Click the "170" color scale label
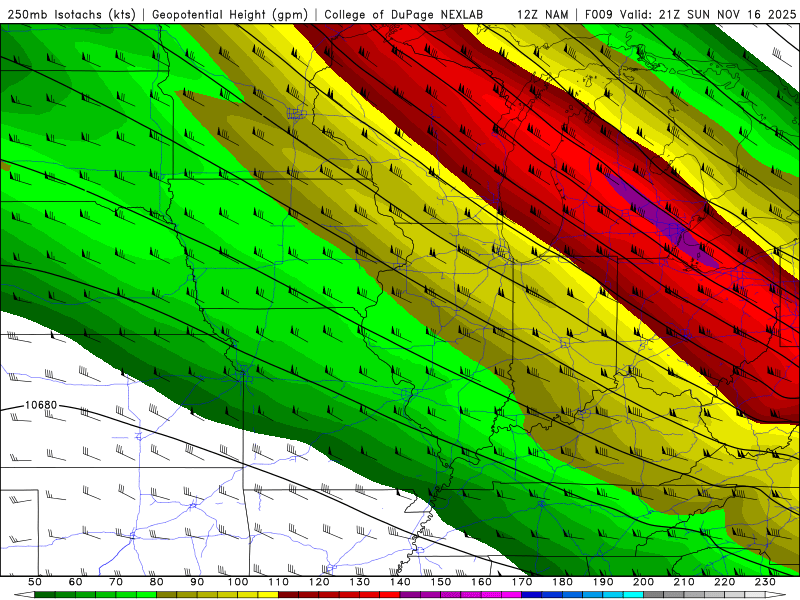This screenshot has height=600, width=800. [x=522, y=582]
